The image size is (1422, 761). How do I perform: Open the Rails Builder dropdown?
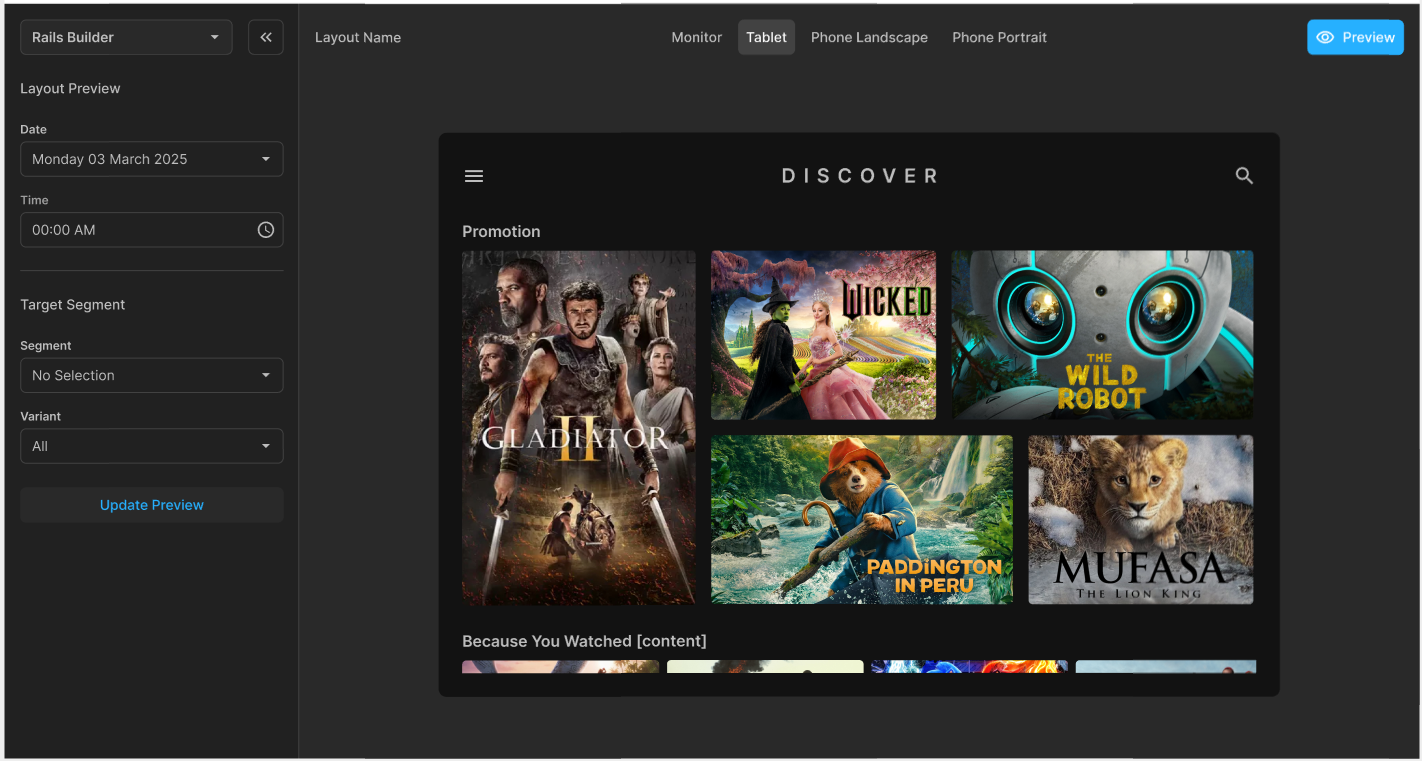(126, 37)
